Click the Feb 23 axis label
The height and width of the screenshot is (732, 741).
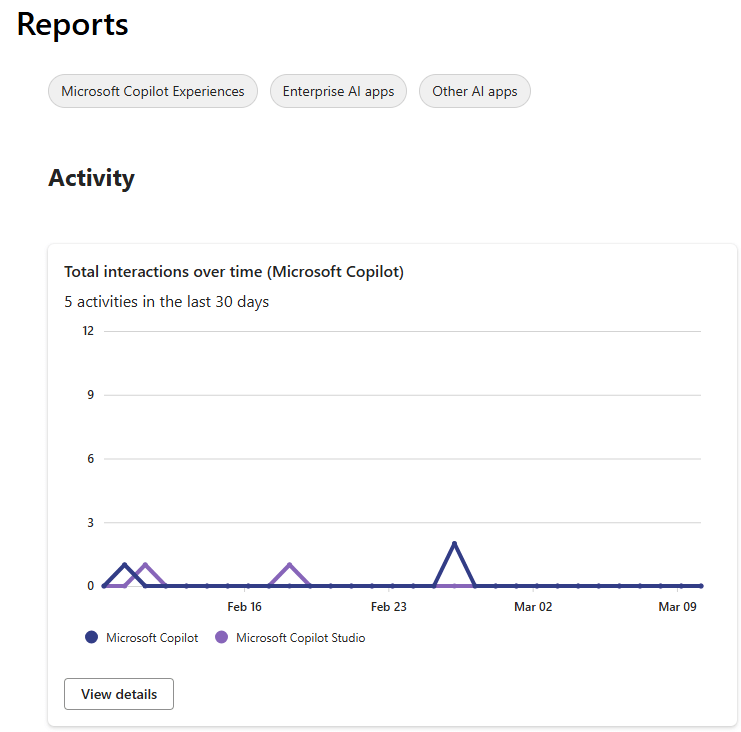pos(388,607)
